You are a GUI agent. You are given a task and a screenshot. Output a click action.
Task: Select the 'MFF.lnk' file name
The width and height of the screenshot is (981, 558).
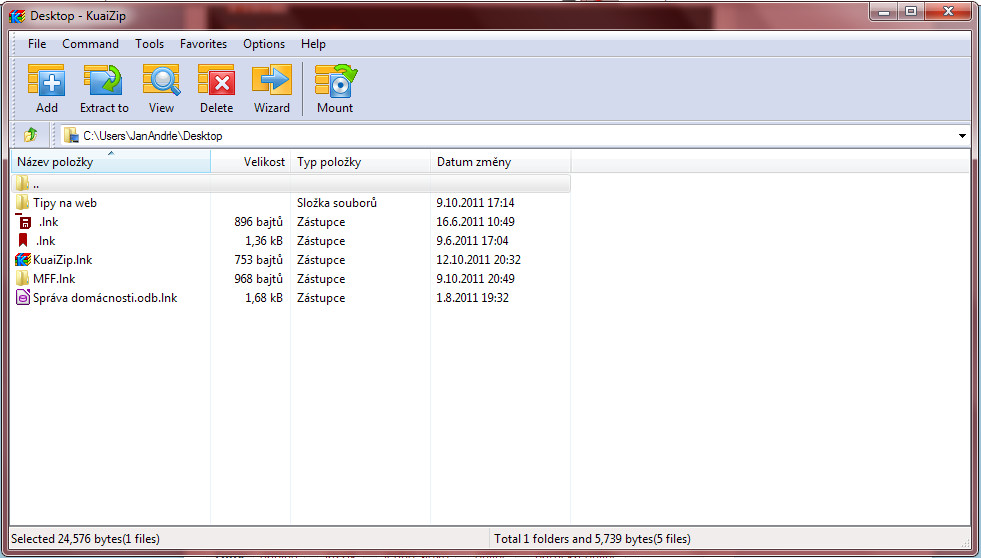click(54, 278)
